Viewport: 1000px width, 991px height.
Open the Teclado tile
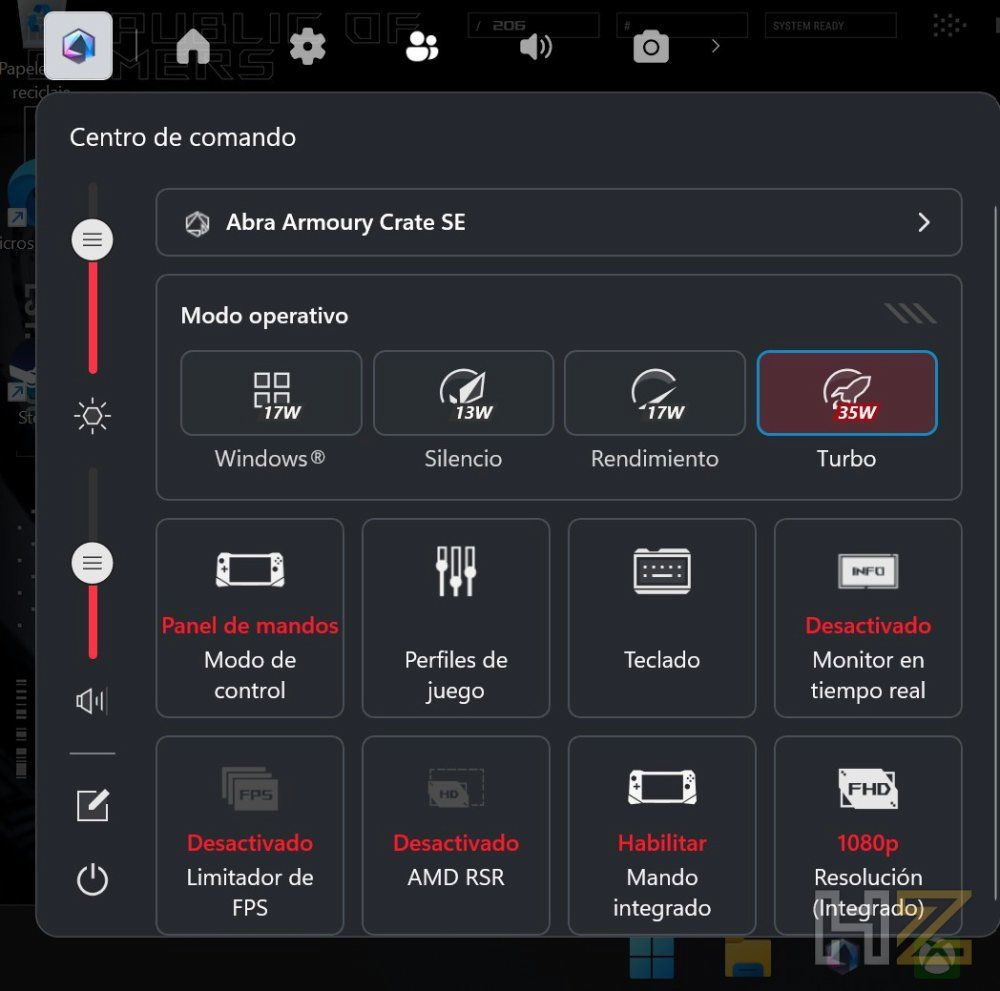click(662, 618)
